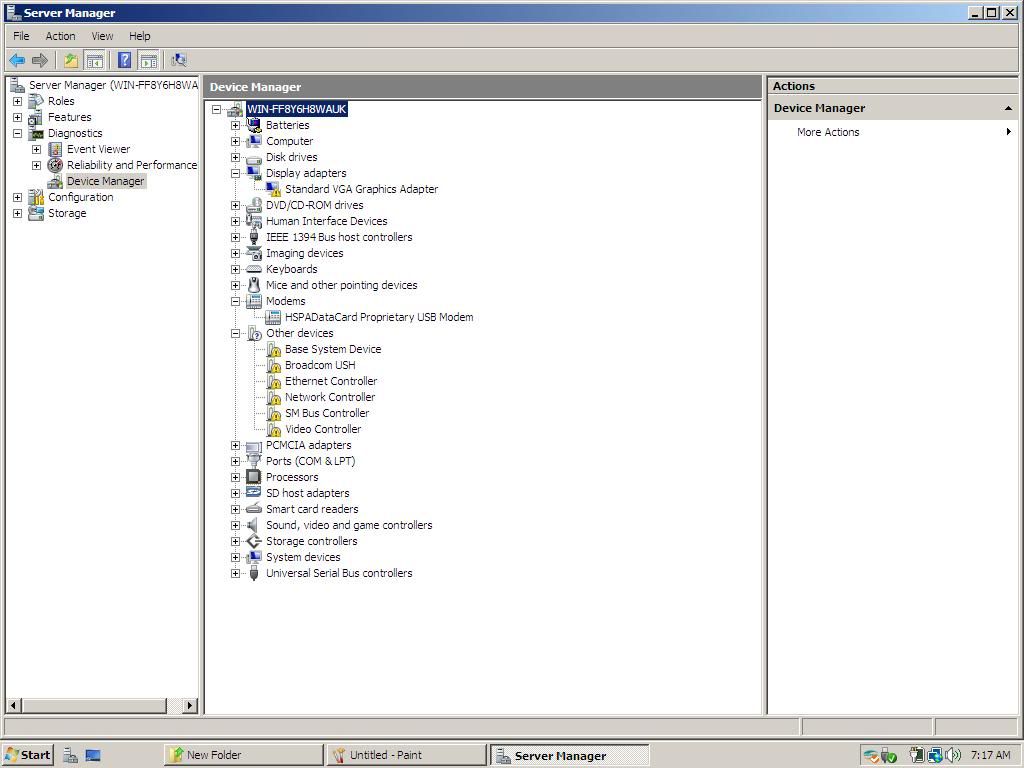Click the Processors chip icon
The image size is (1024, 768).
[254, 477]
